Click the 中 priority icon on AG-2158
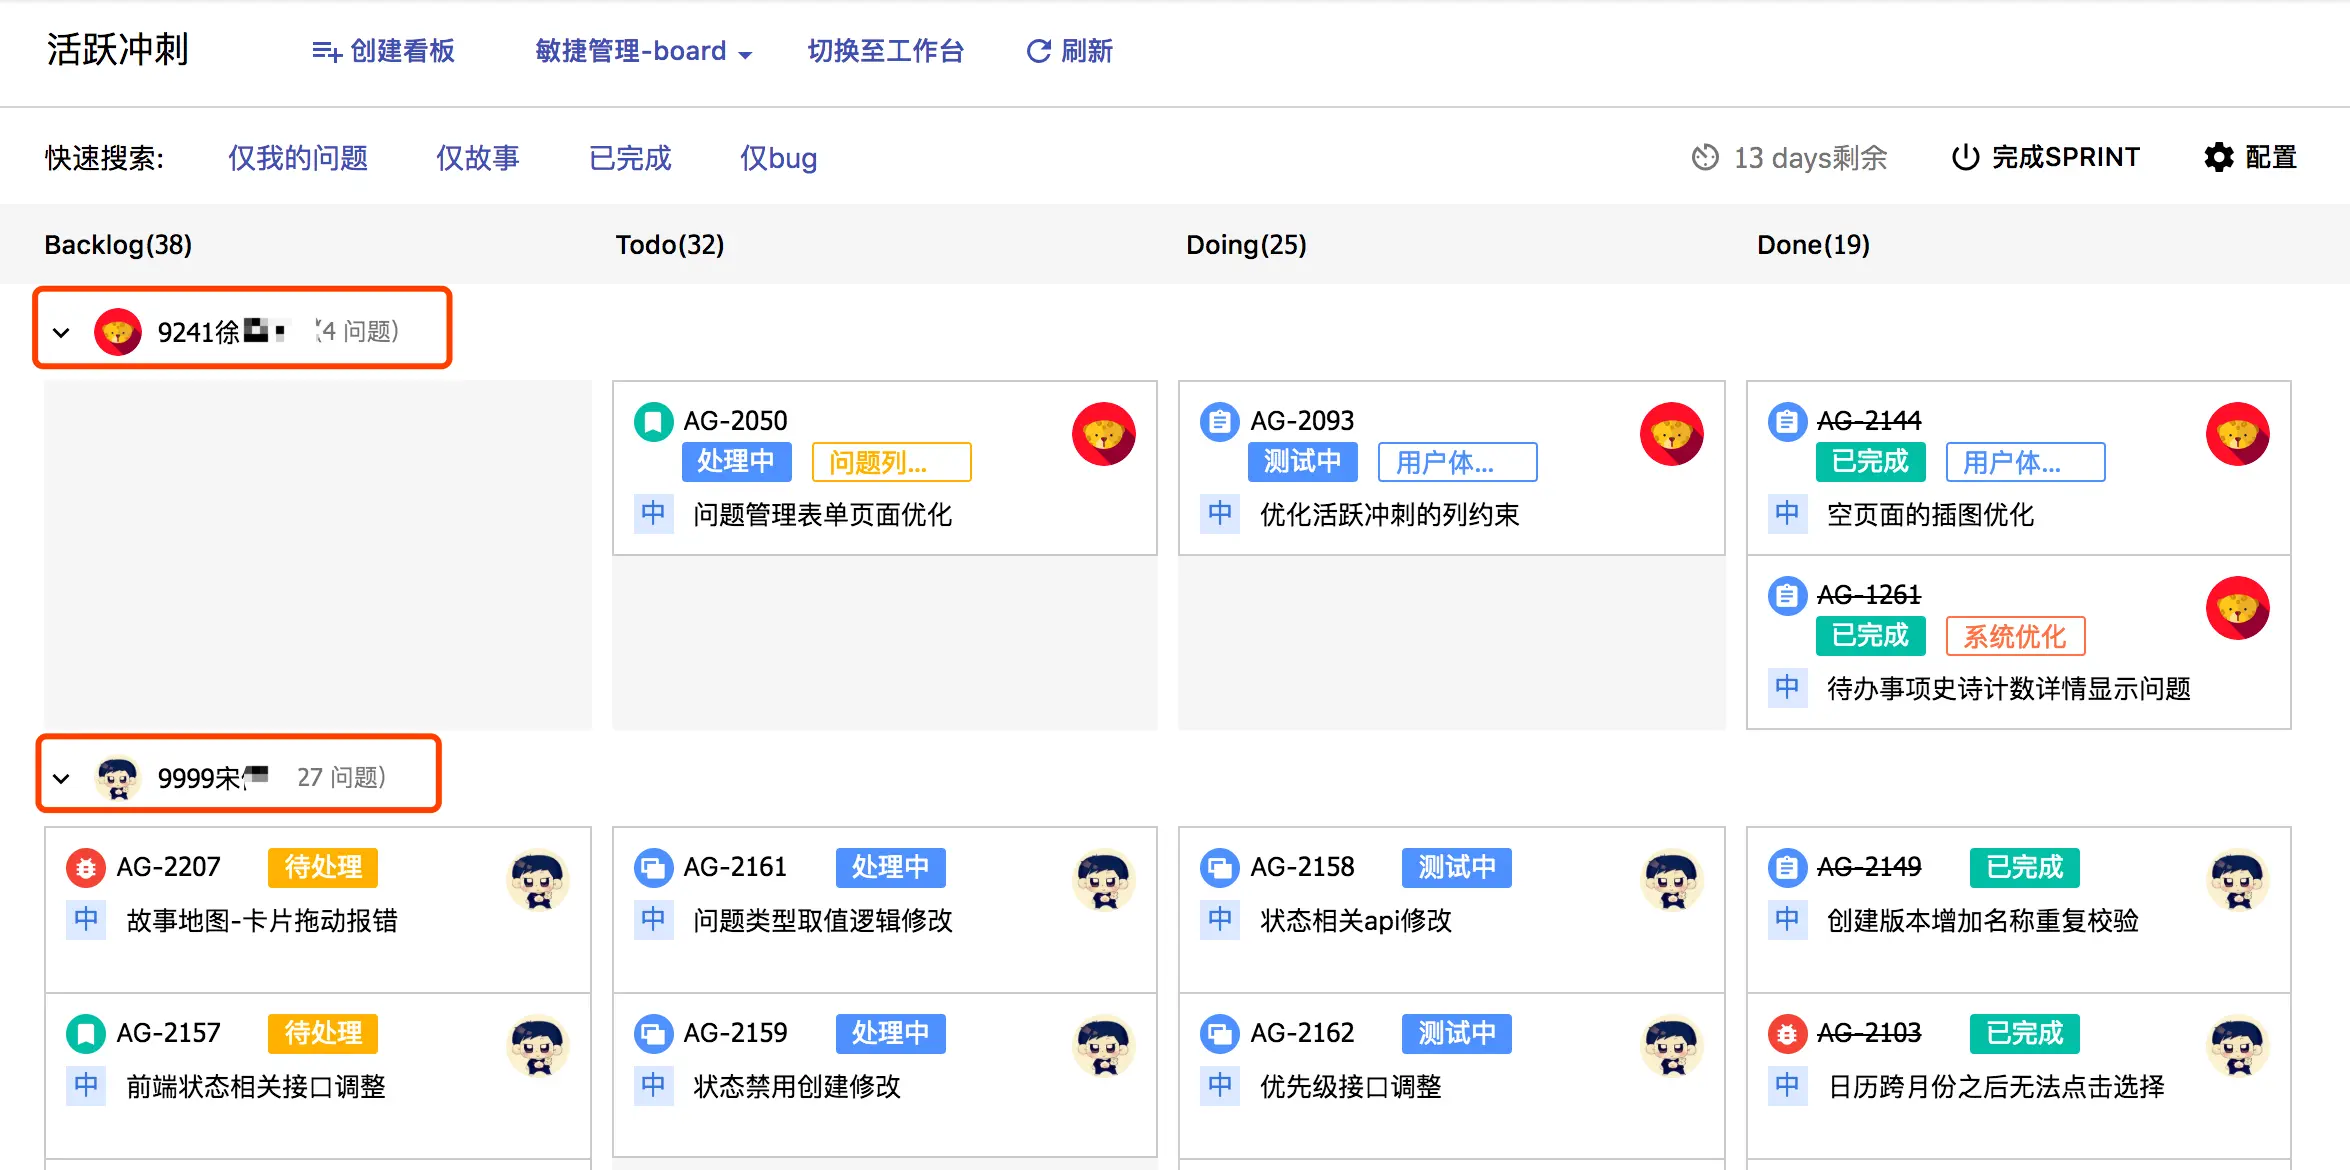Image resolution: width=2350 pixels, height=1170 pixels. (1219, 919)
